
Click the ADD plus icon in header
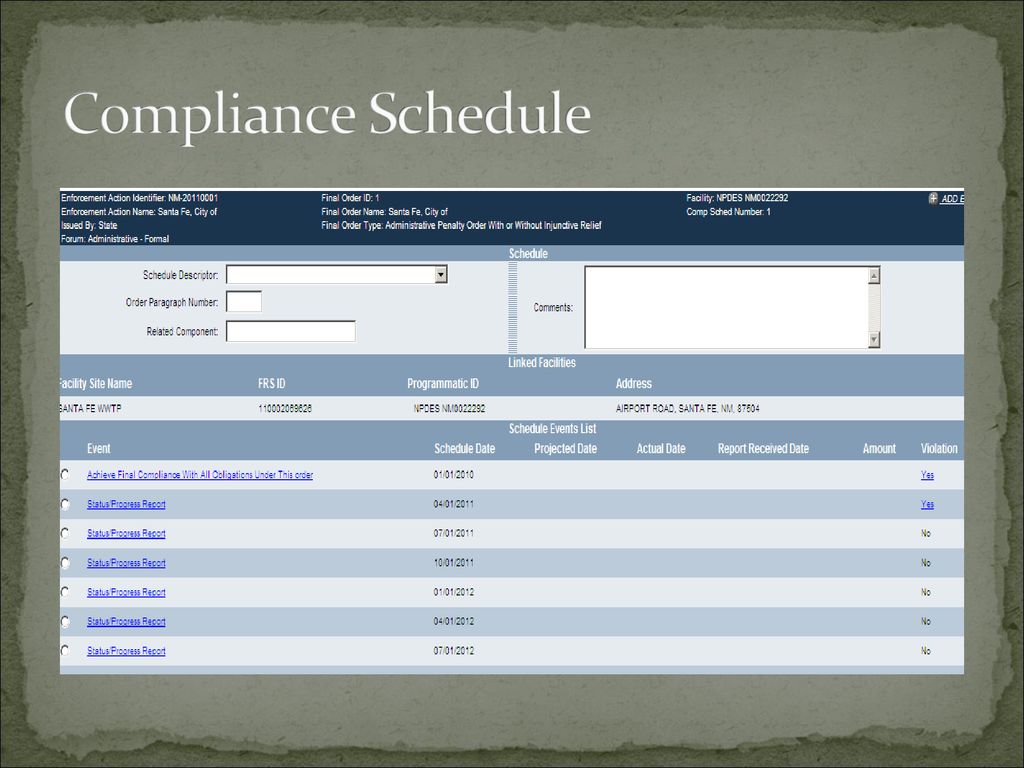[x=933, y=199]
